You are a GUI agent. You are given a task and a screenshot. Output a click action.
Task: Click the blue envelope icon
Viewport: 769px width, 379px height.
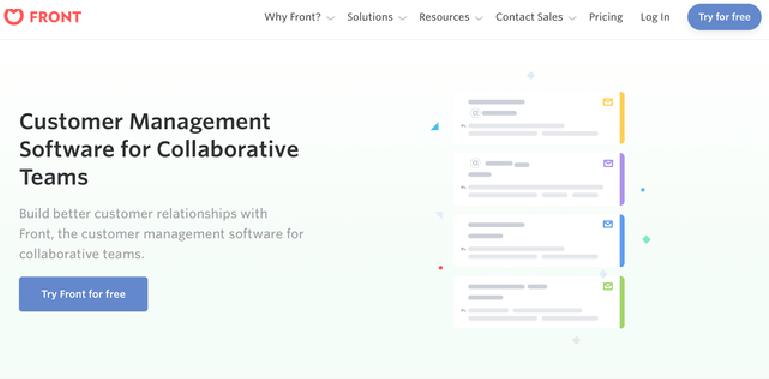608,224
